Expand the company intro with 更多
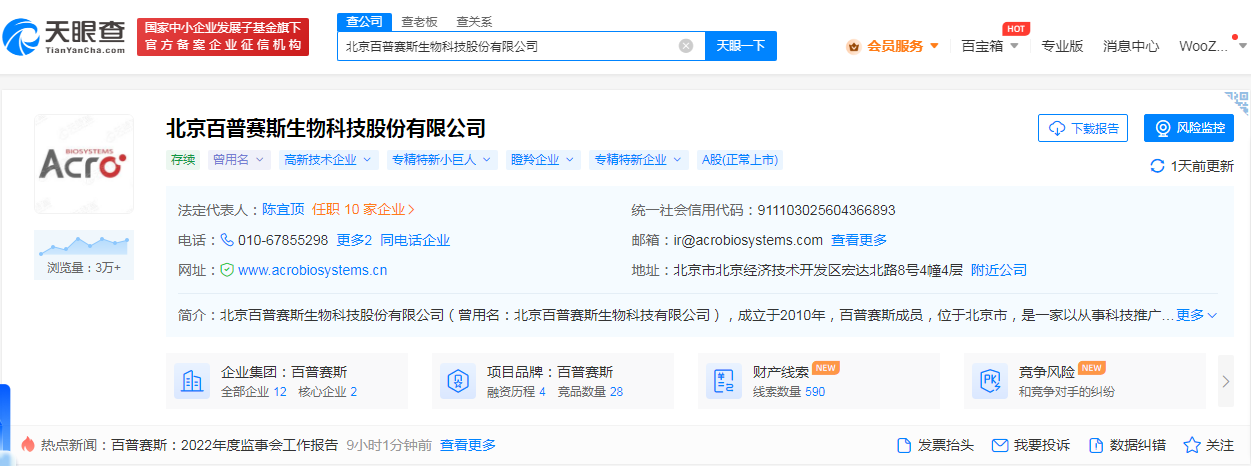This screenshot has width=1251, height=466. coord(1196,315)
